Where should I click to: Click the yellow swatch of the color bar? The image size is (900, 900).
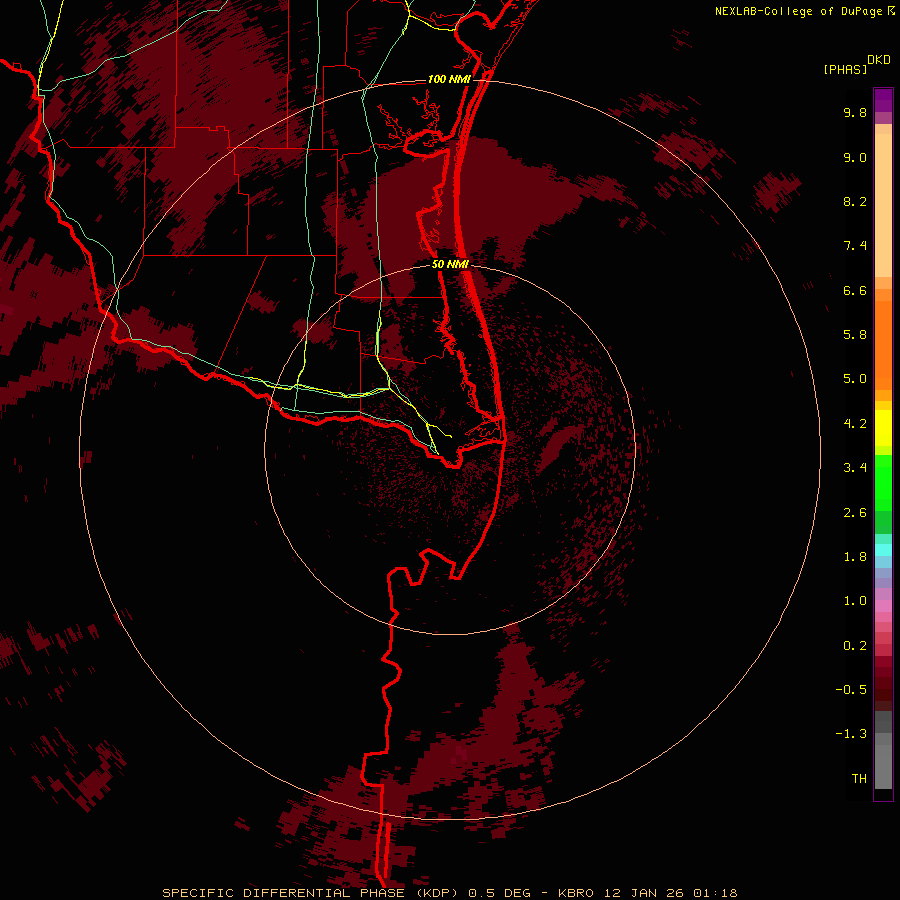click(x=883, y=428)
